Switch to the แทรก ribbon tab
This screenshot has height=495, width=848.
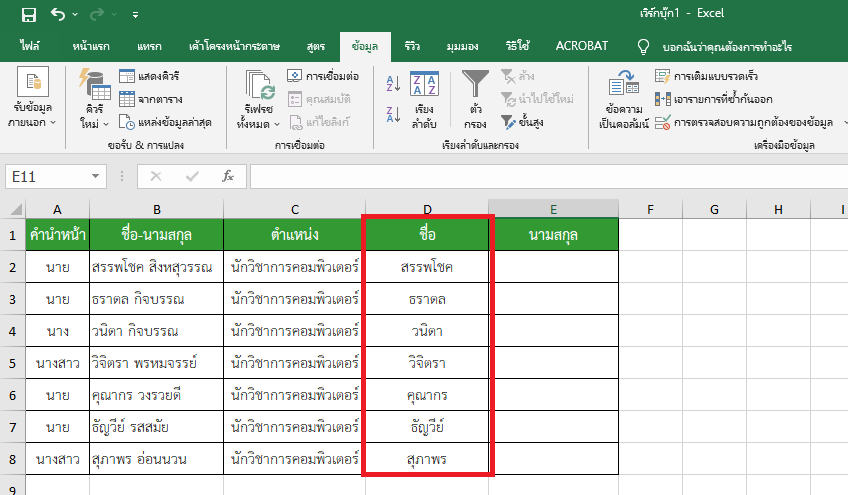[x=149, y=46]
